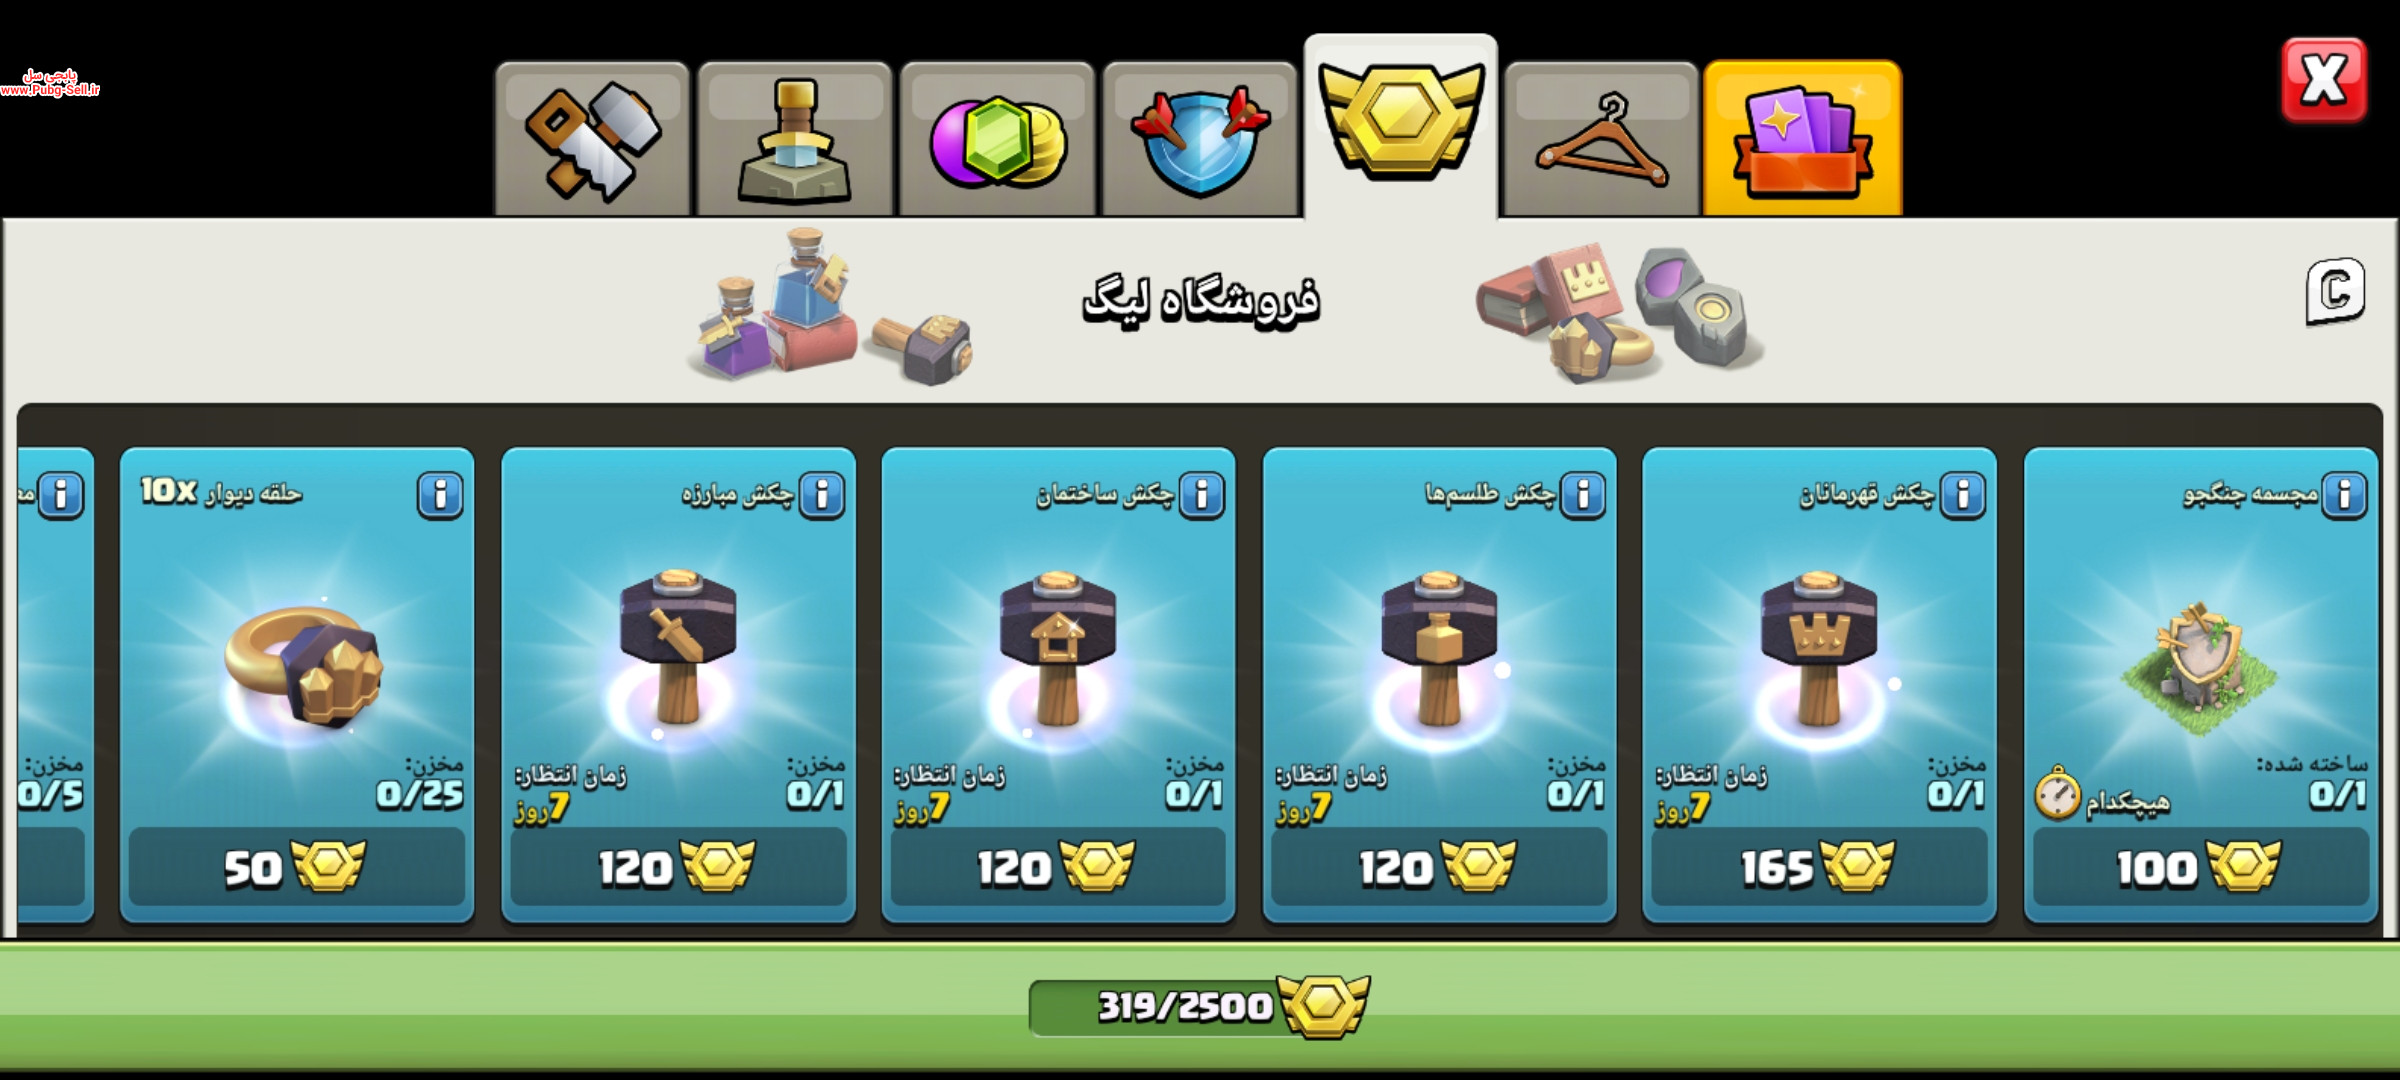This screenshot has height=1080, width=2400.
Task: Show info for the 10x wall ring item
Action: click(x=440, y=495)
